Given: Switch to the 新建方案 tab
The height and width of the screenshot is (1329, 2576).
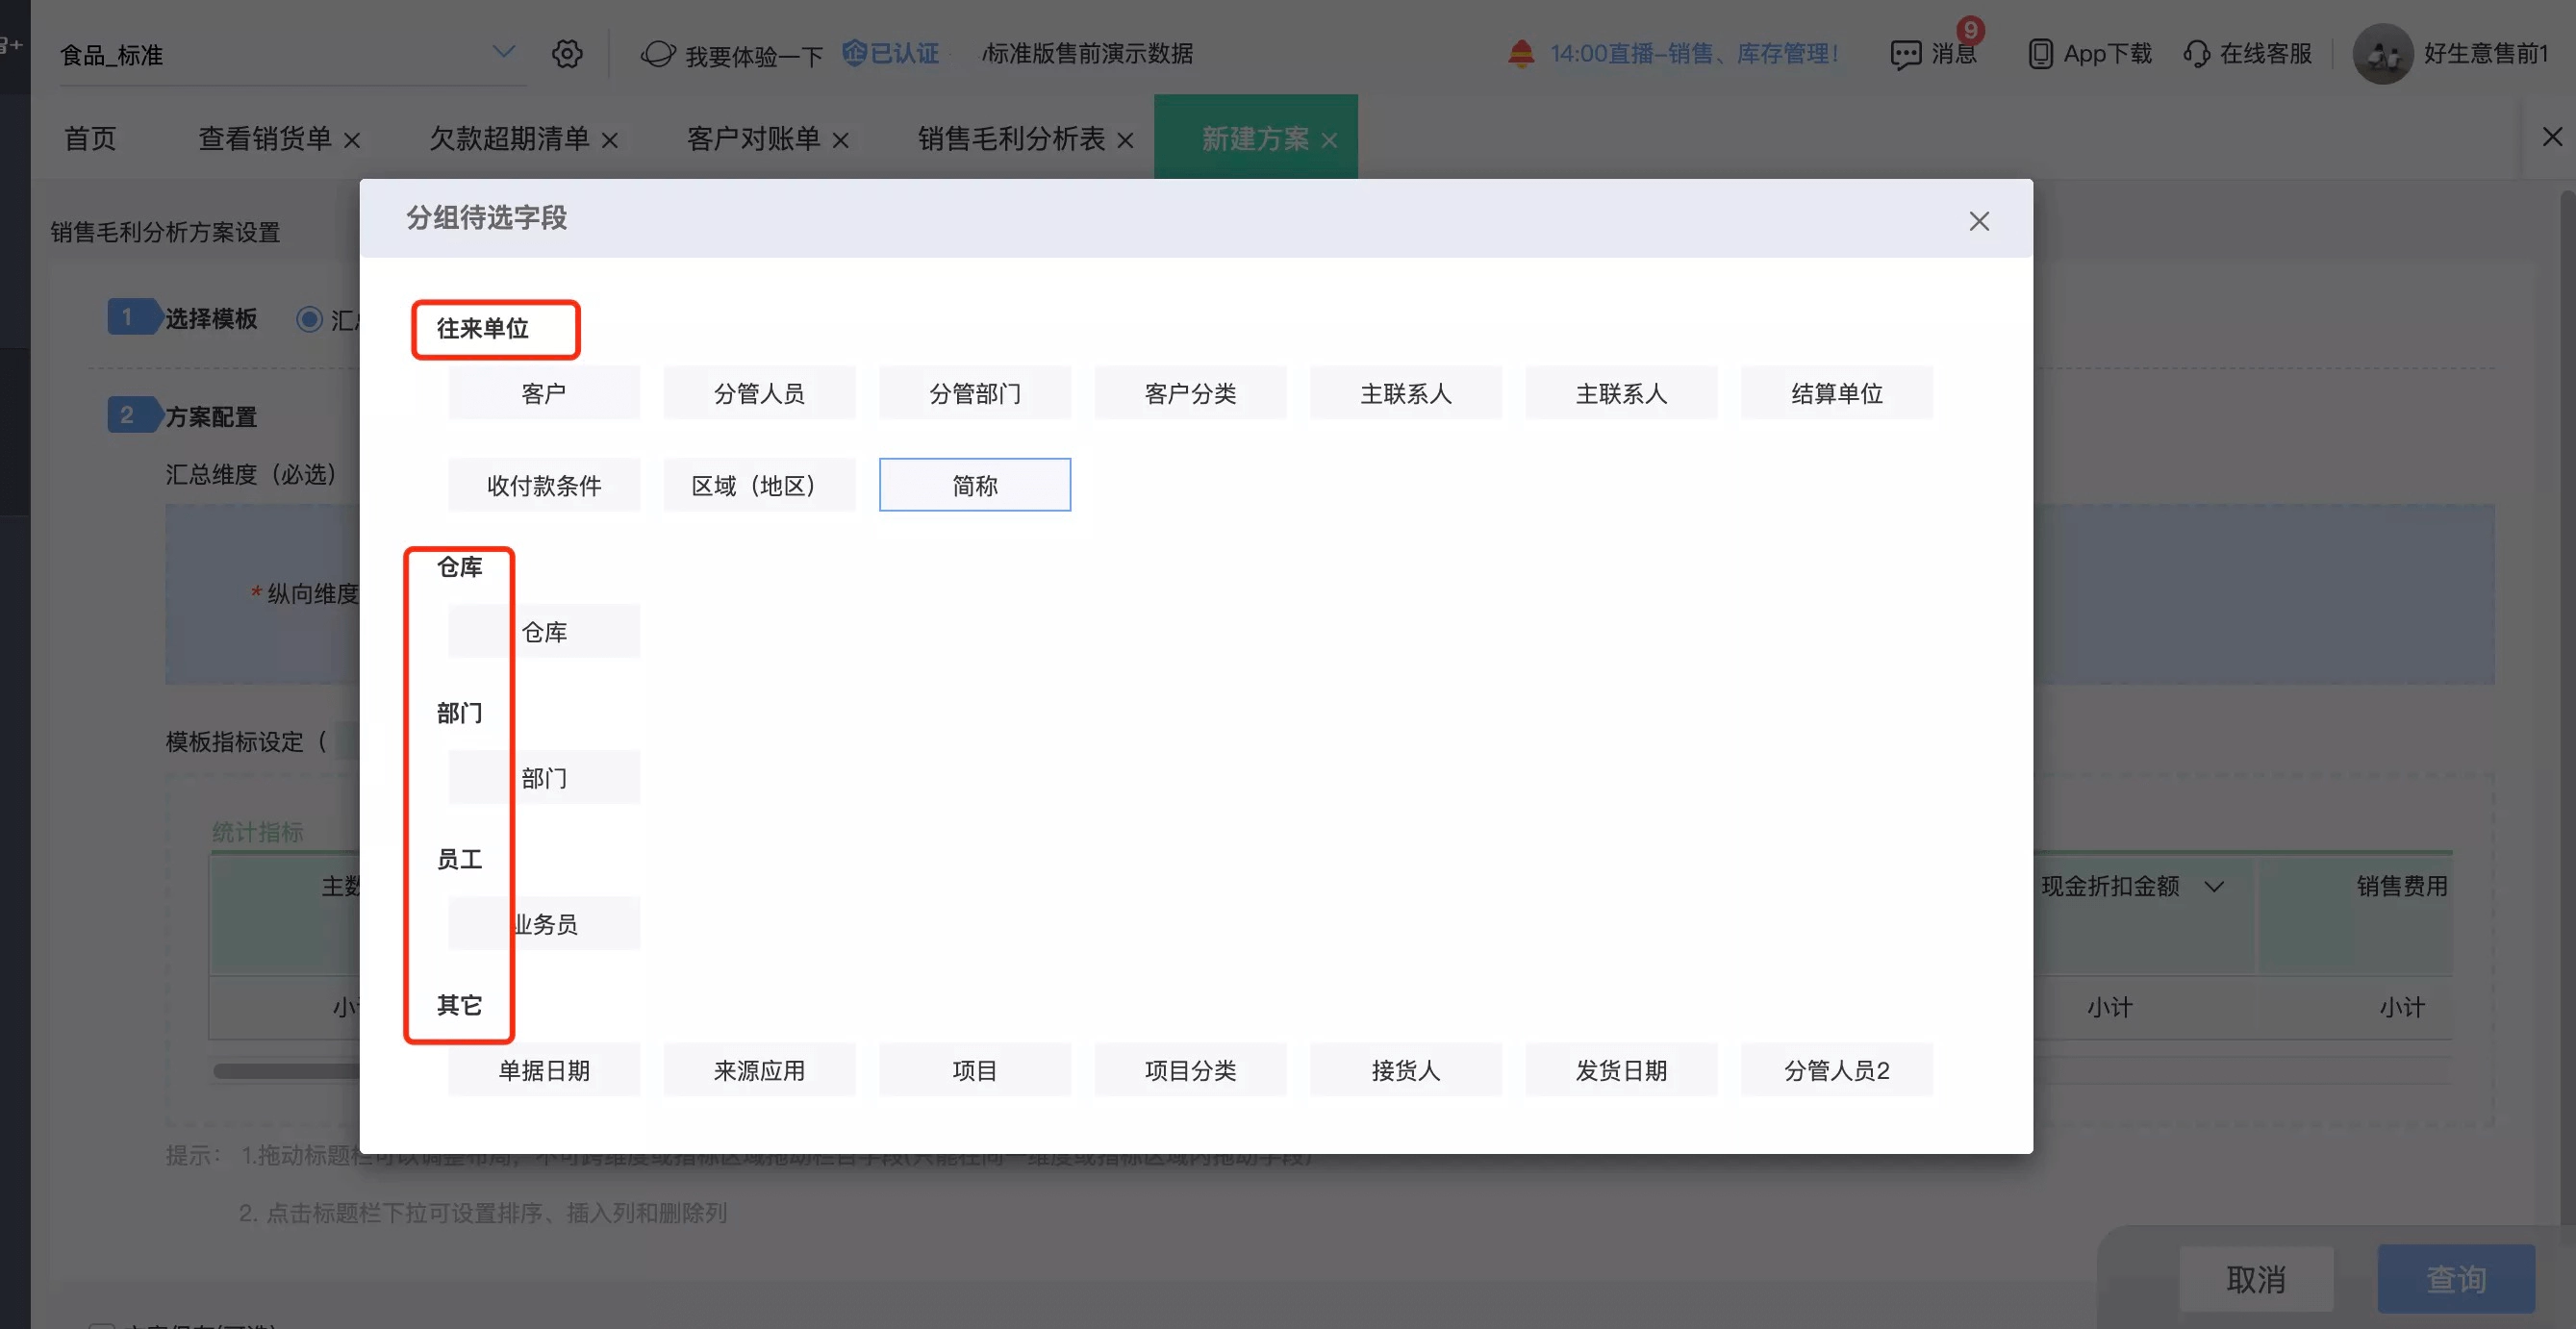Looking at the screenshot, I should [x=1255, y=138].
